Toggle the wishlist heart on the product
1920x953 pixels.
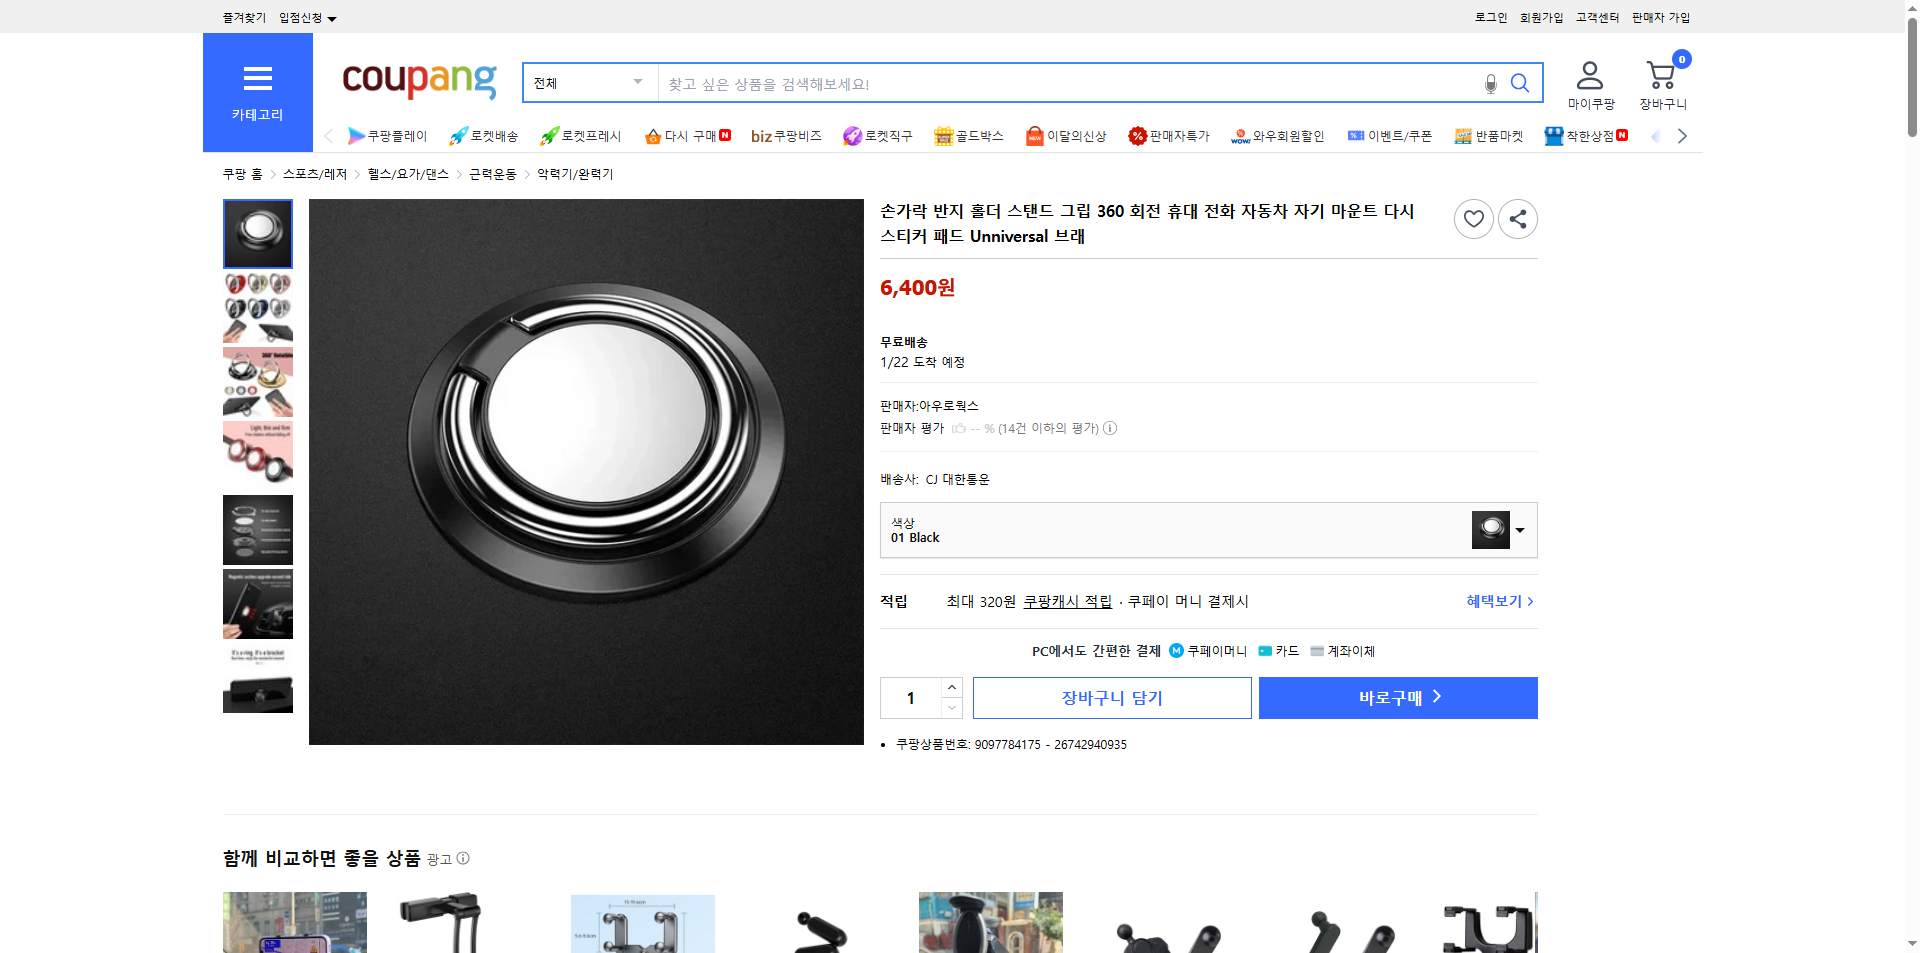1473,218
